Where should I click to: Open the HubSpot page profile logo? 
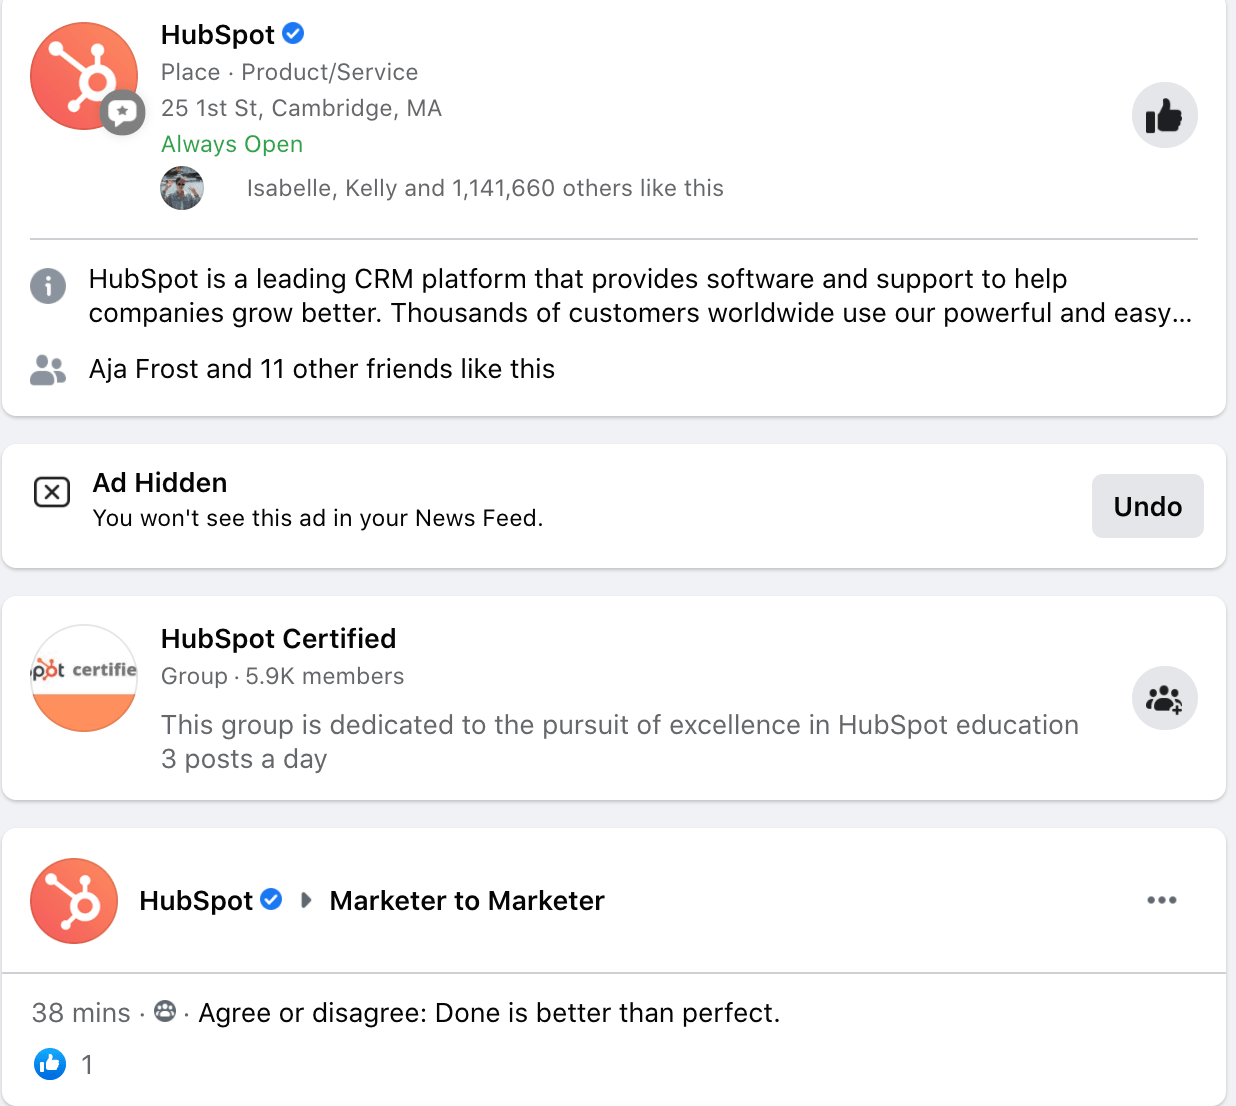pyautogui.click(x=84, y=76)
